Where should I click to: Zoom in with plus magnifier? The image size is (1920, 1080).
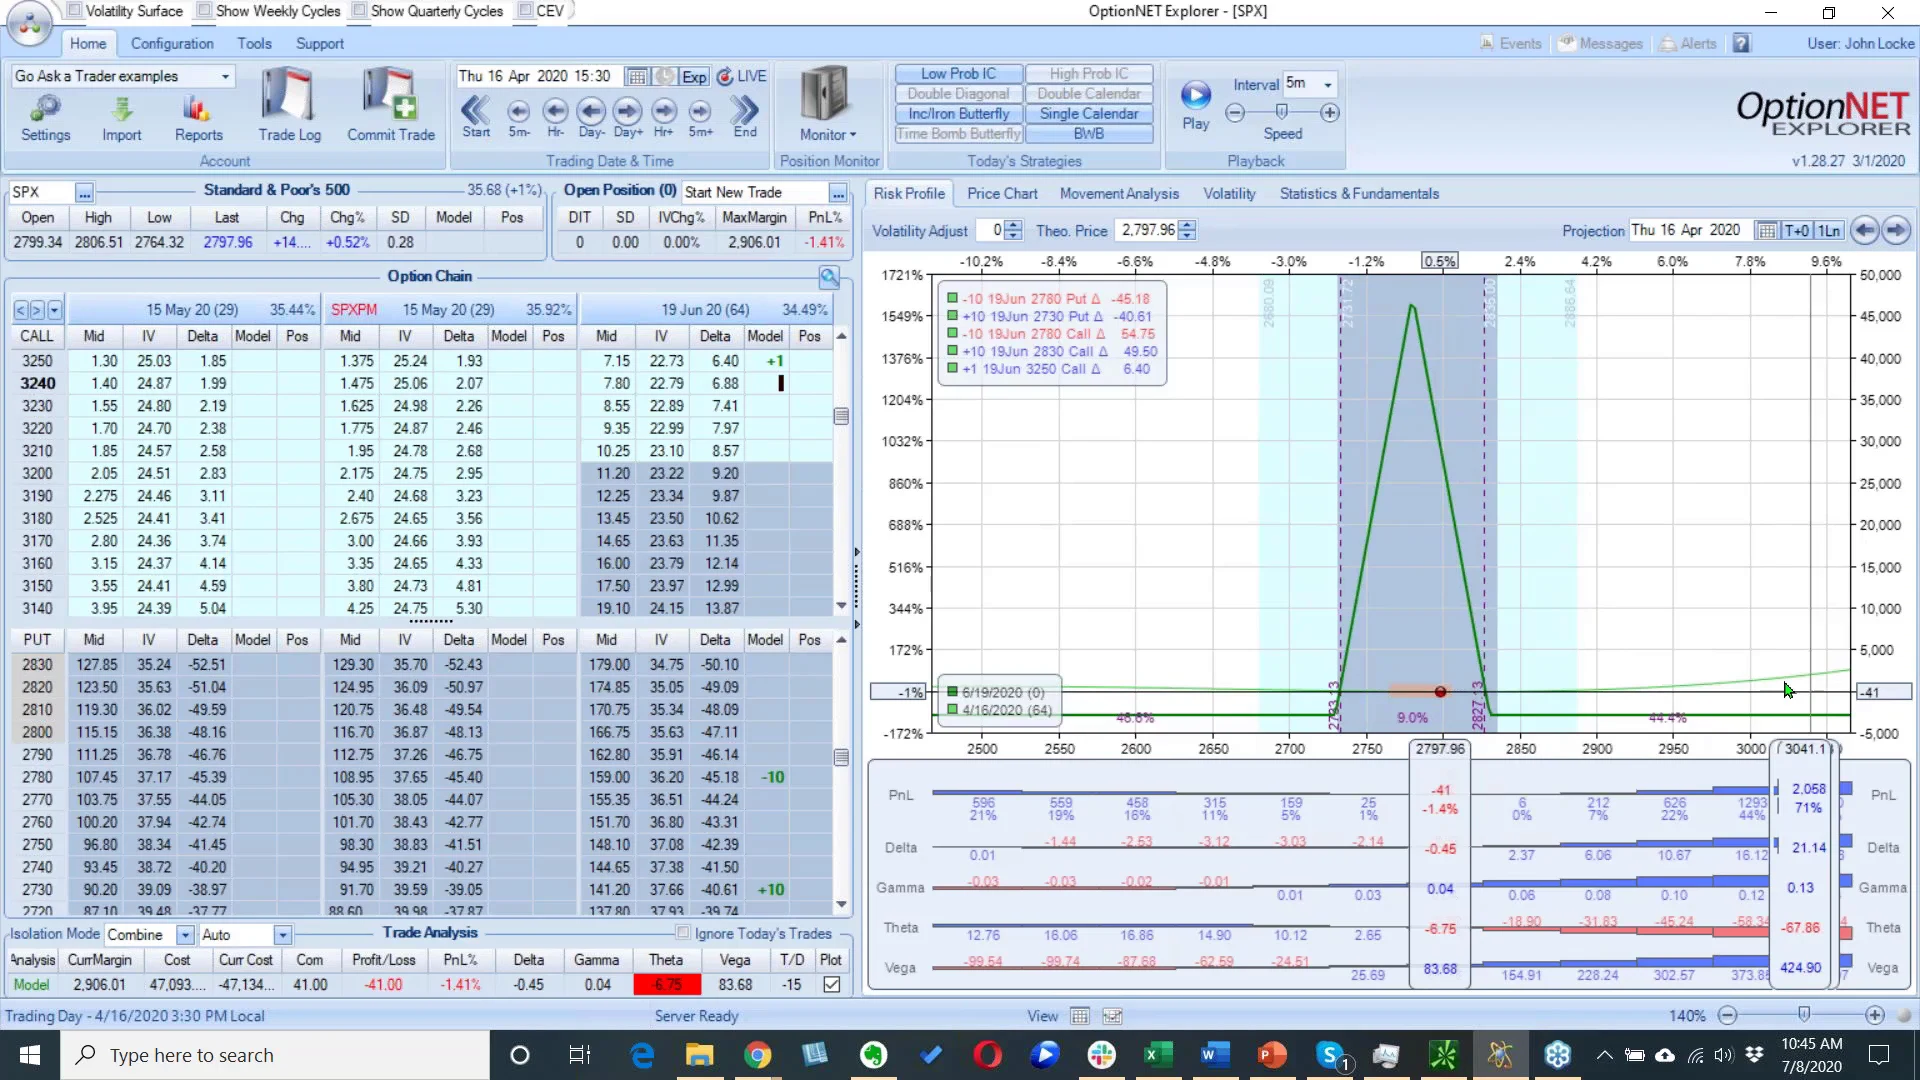point(1875,1016)
